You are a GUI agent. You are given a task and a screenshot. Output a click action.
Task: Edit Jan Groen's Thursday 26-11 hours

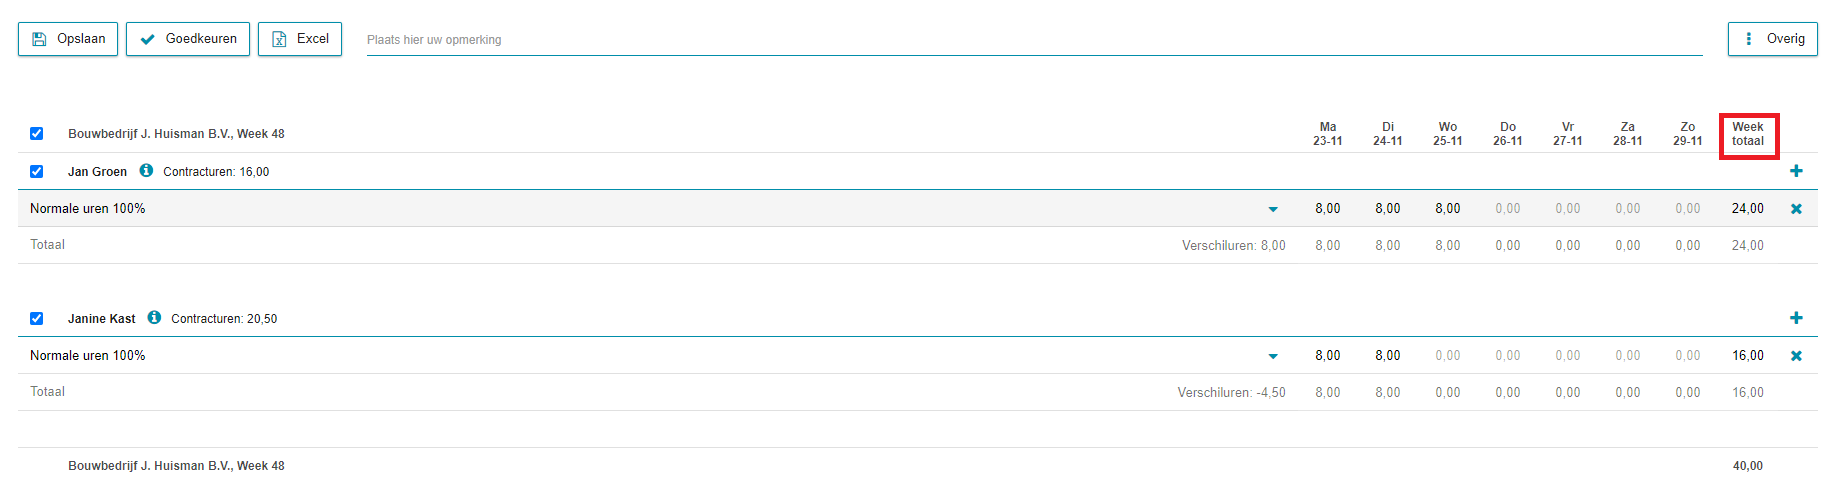[1507, 209]
